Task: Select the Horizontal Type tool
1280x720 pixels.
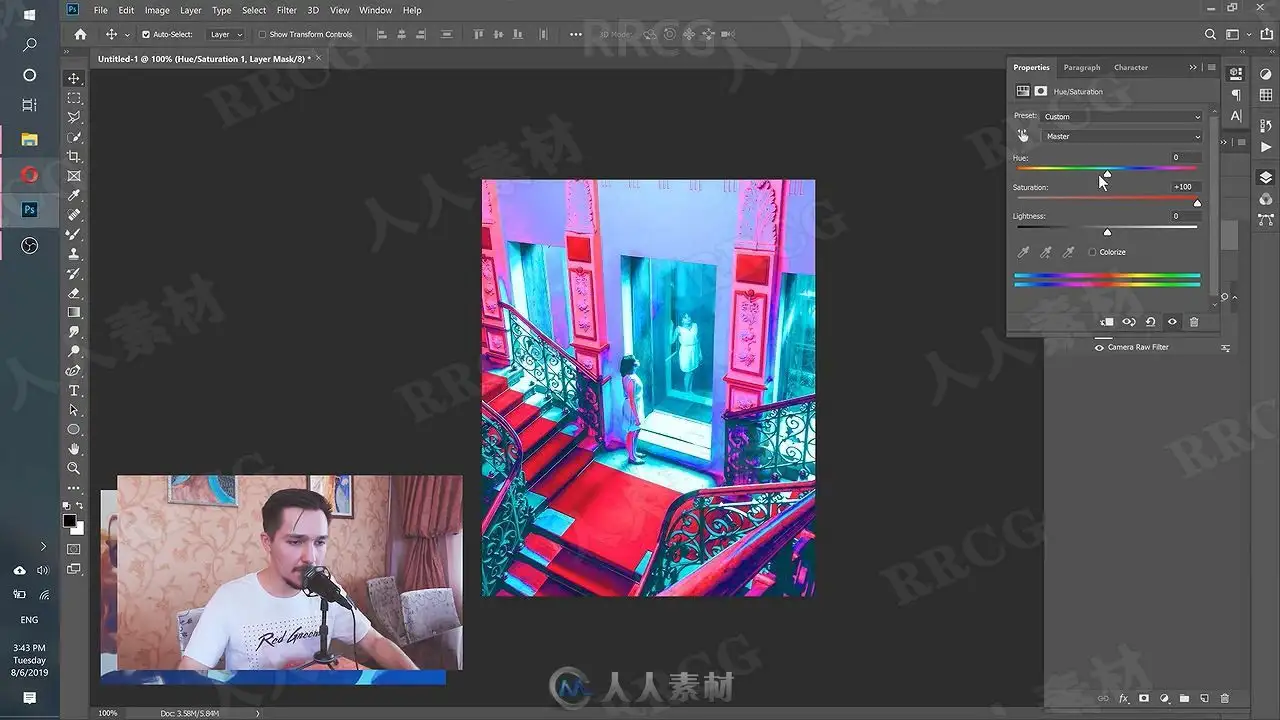Action: 74,390
